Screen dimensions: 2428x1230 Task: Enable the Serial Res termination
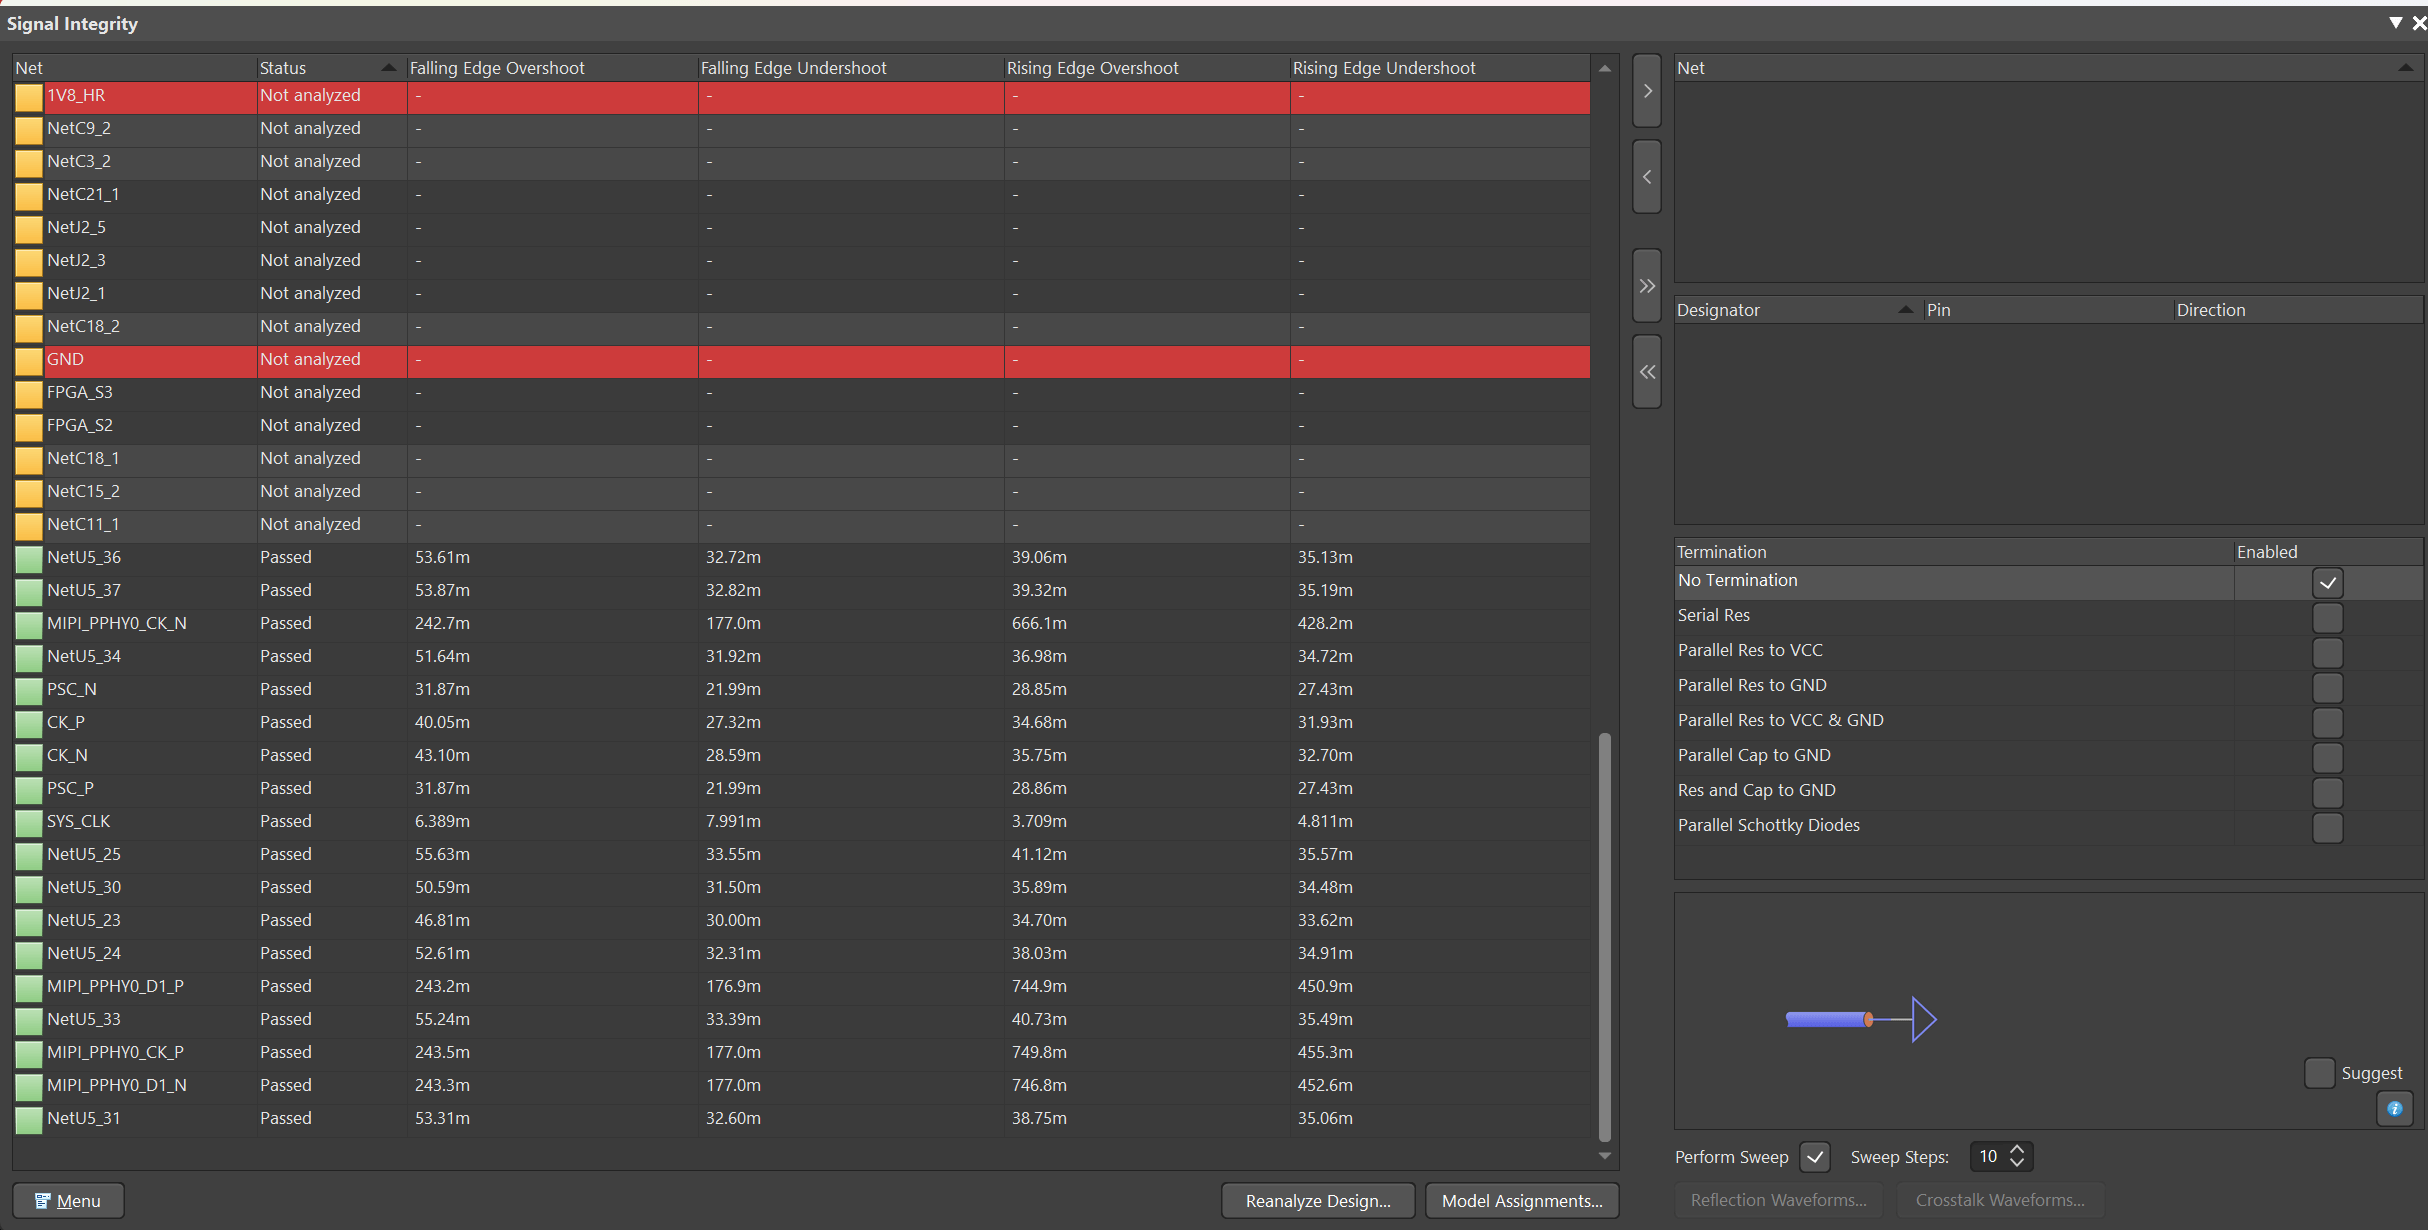coord(2328,618)
